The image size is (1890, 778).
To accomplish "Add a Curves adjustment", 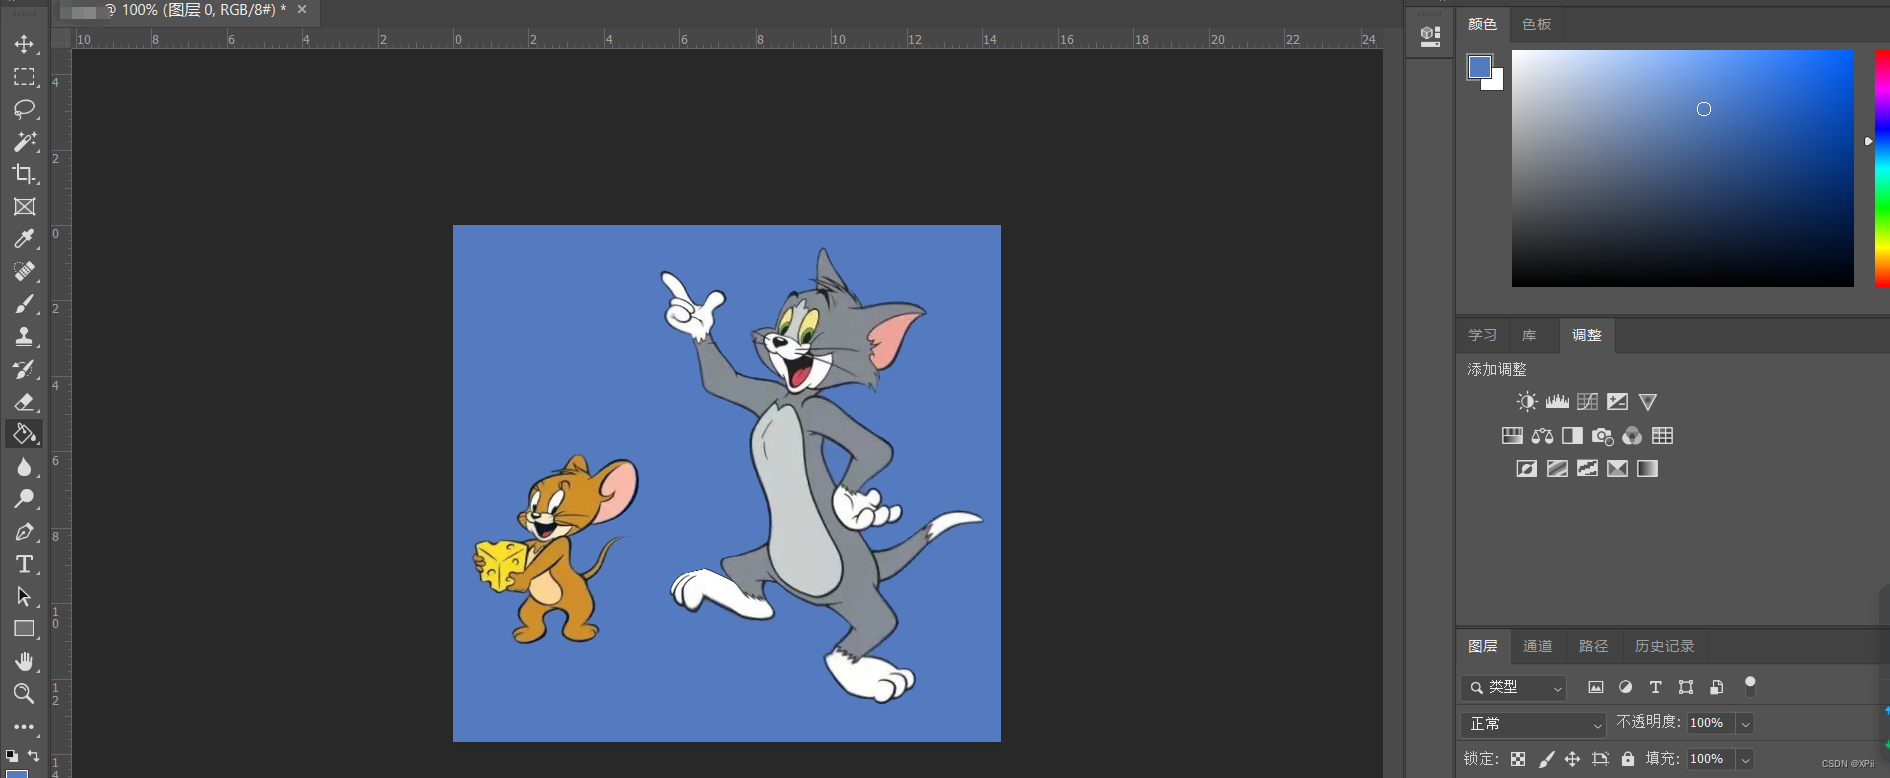I will point(1587,402).
